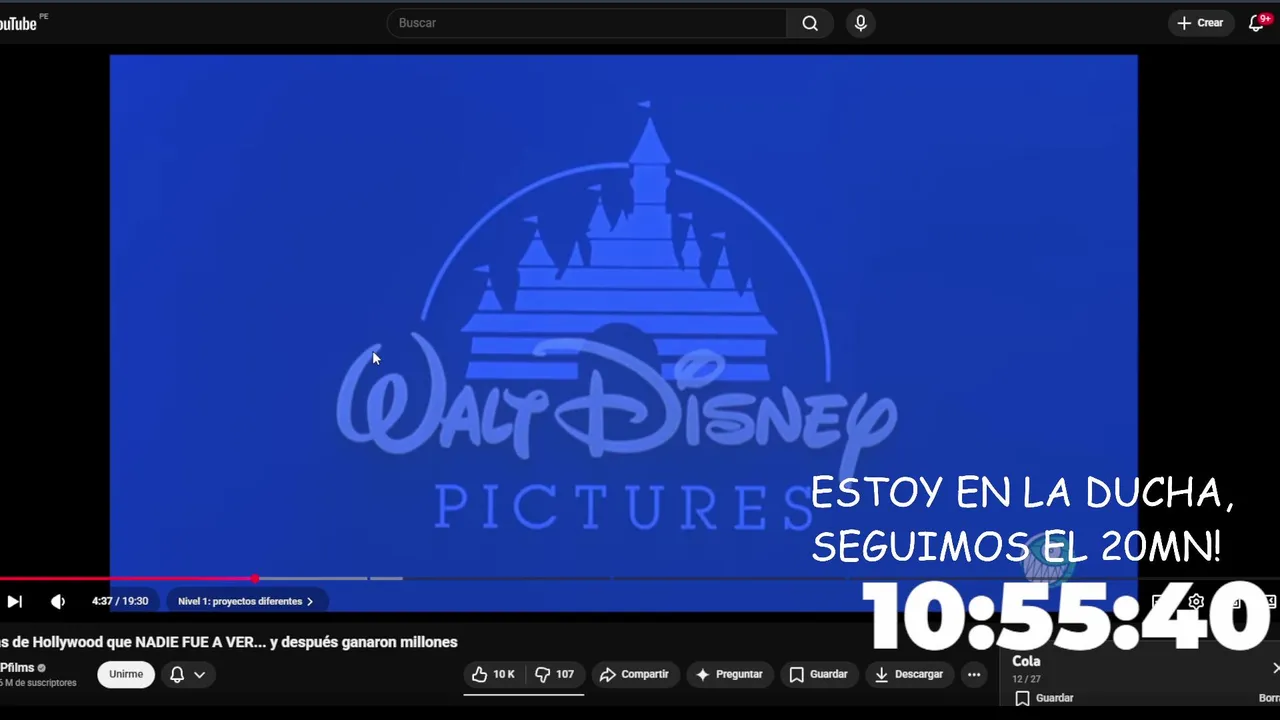Viewport: 1280px width, 720px height.
Task: Open the subscription notification bell dropdown
Action: click(187, 674)
